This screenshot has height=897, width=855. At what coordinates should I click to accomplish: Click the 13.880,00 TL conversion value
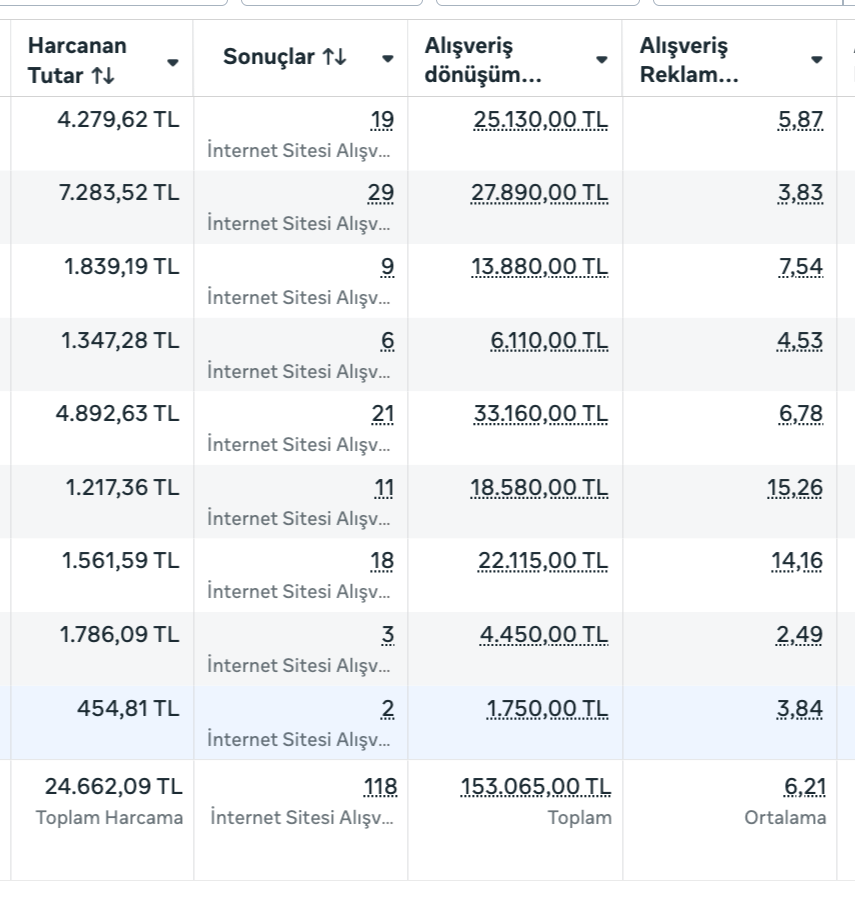tap(539, 267)
